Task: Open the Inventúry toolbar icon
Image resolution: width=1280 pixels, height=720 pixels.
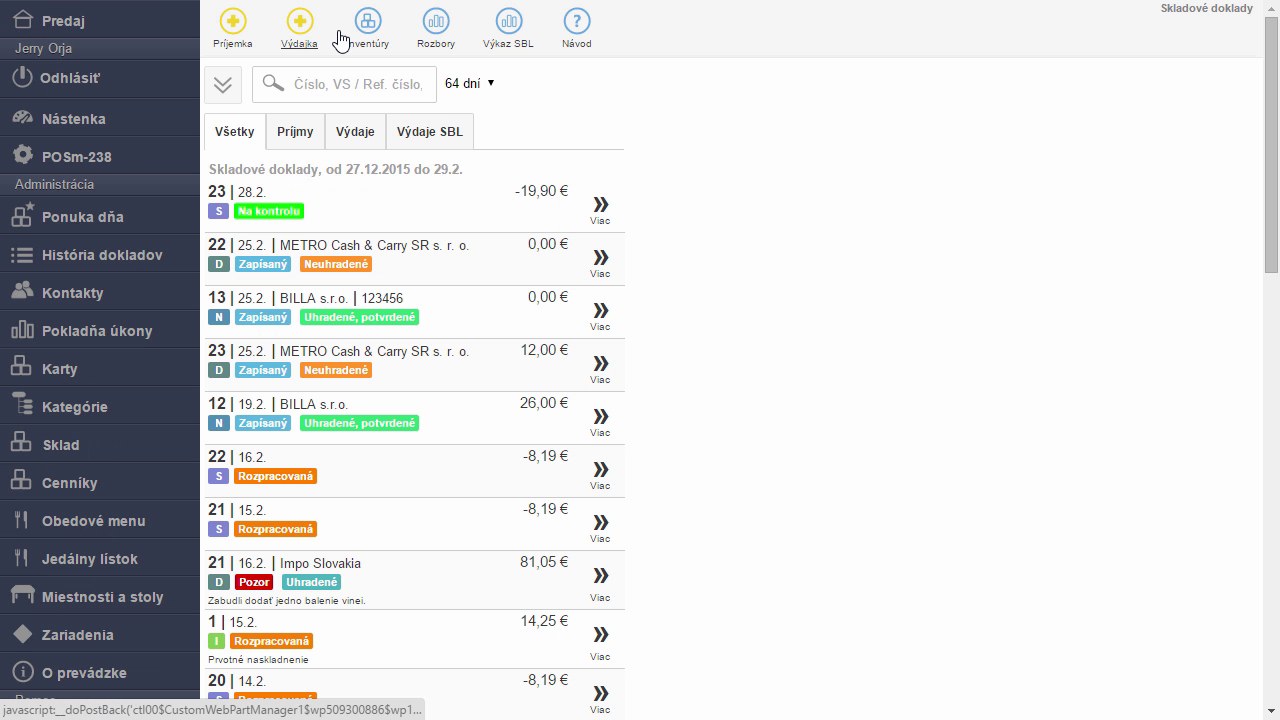Action: 368,28
